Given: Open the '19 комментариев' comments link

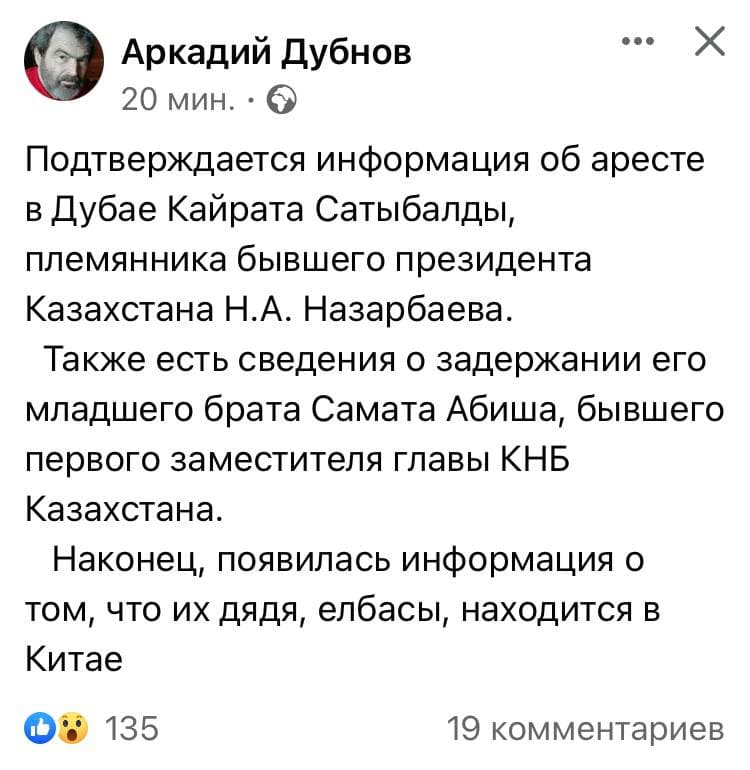Looking at the screenshot, I should tap(585, 729).
